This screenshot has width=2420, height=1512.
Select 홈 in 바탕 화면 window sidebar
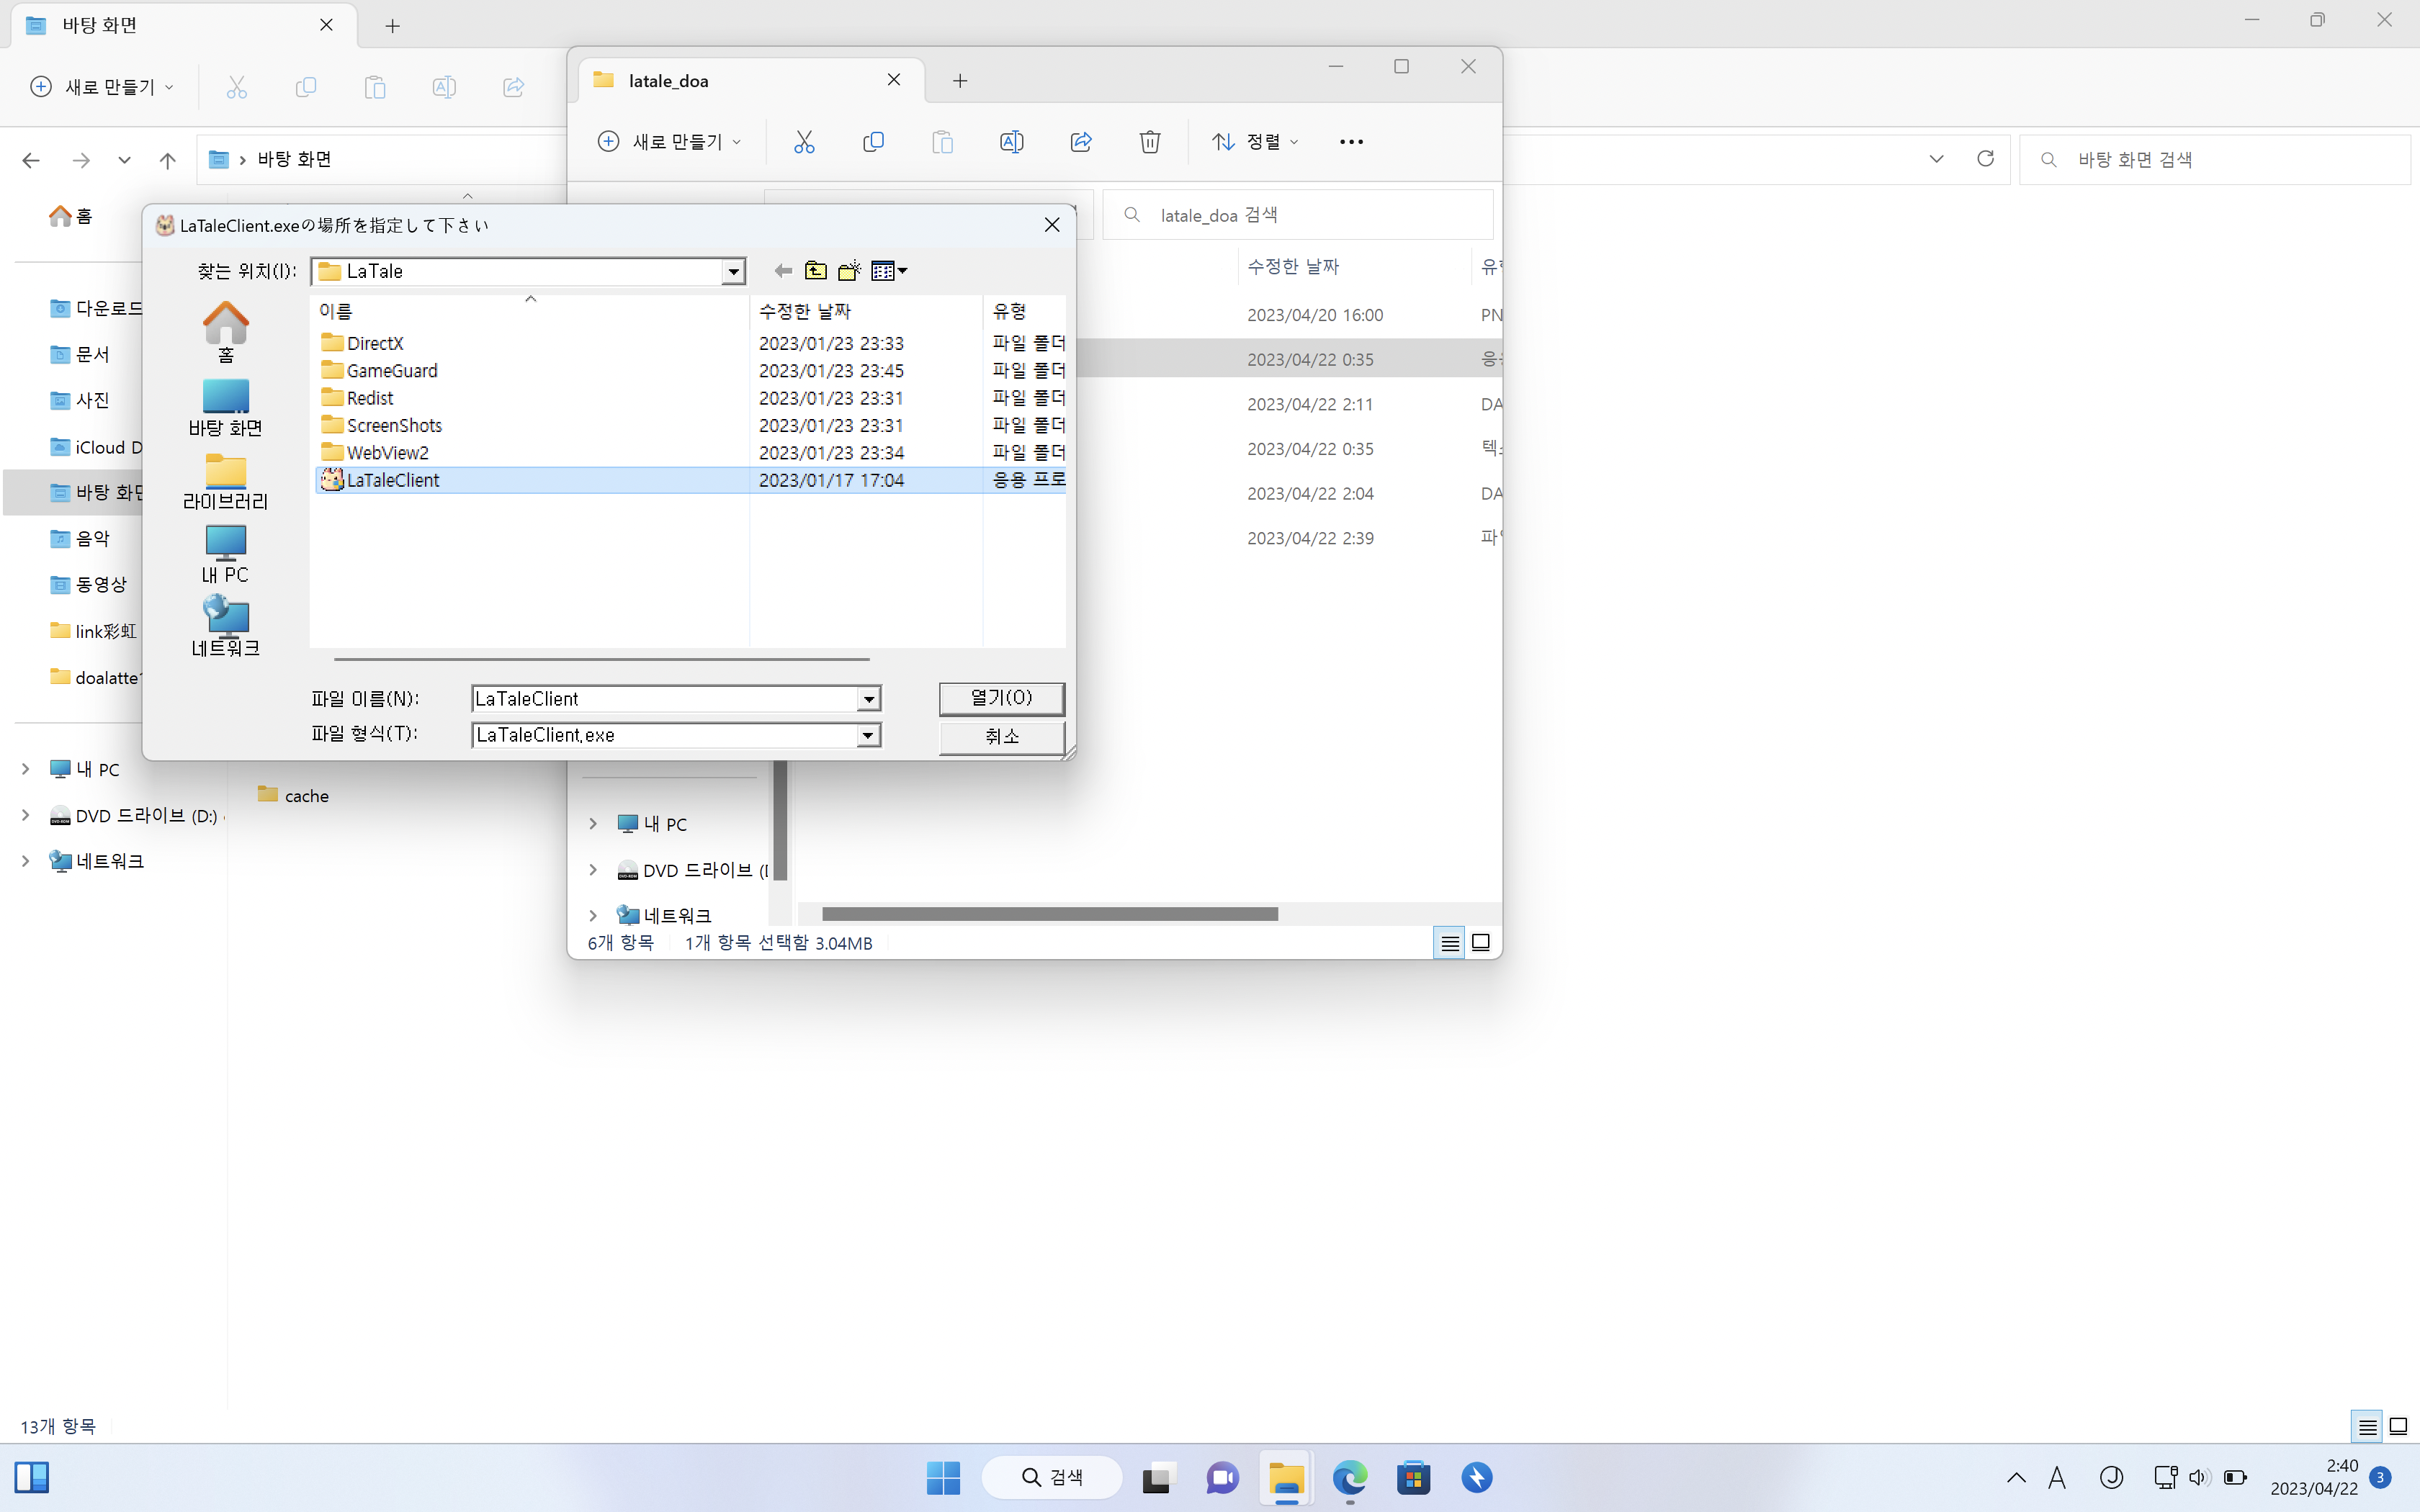click(x=70, y=216)
